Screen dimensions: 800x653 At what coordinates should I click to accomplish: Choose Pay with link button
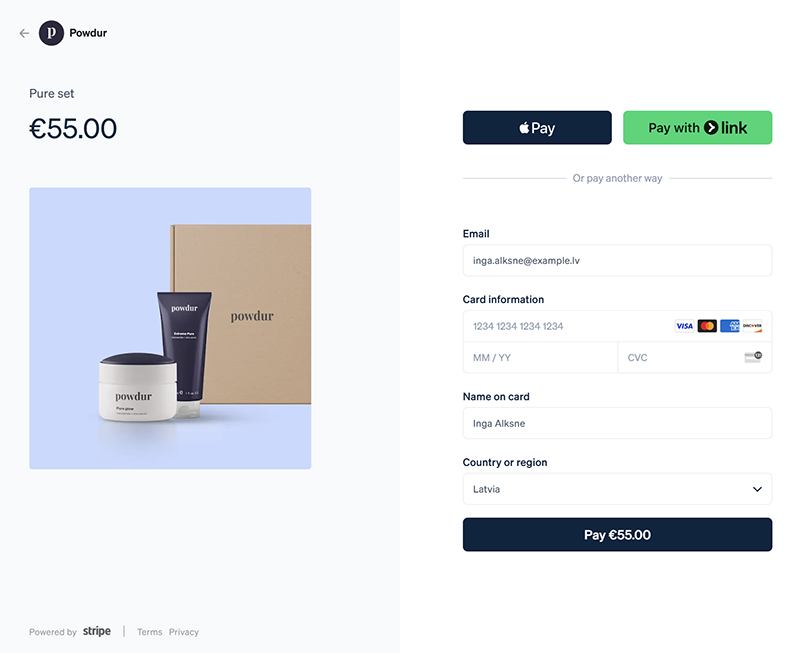tap(697, 128)
